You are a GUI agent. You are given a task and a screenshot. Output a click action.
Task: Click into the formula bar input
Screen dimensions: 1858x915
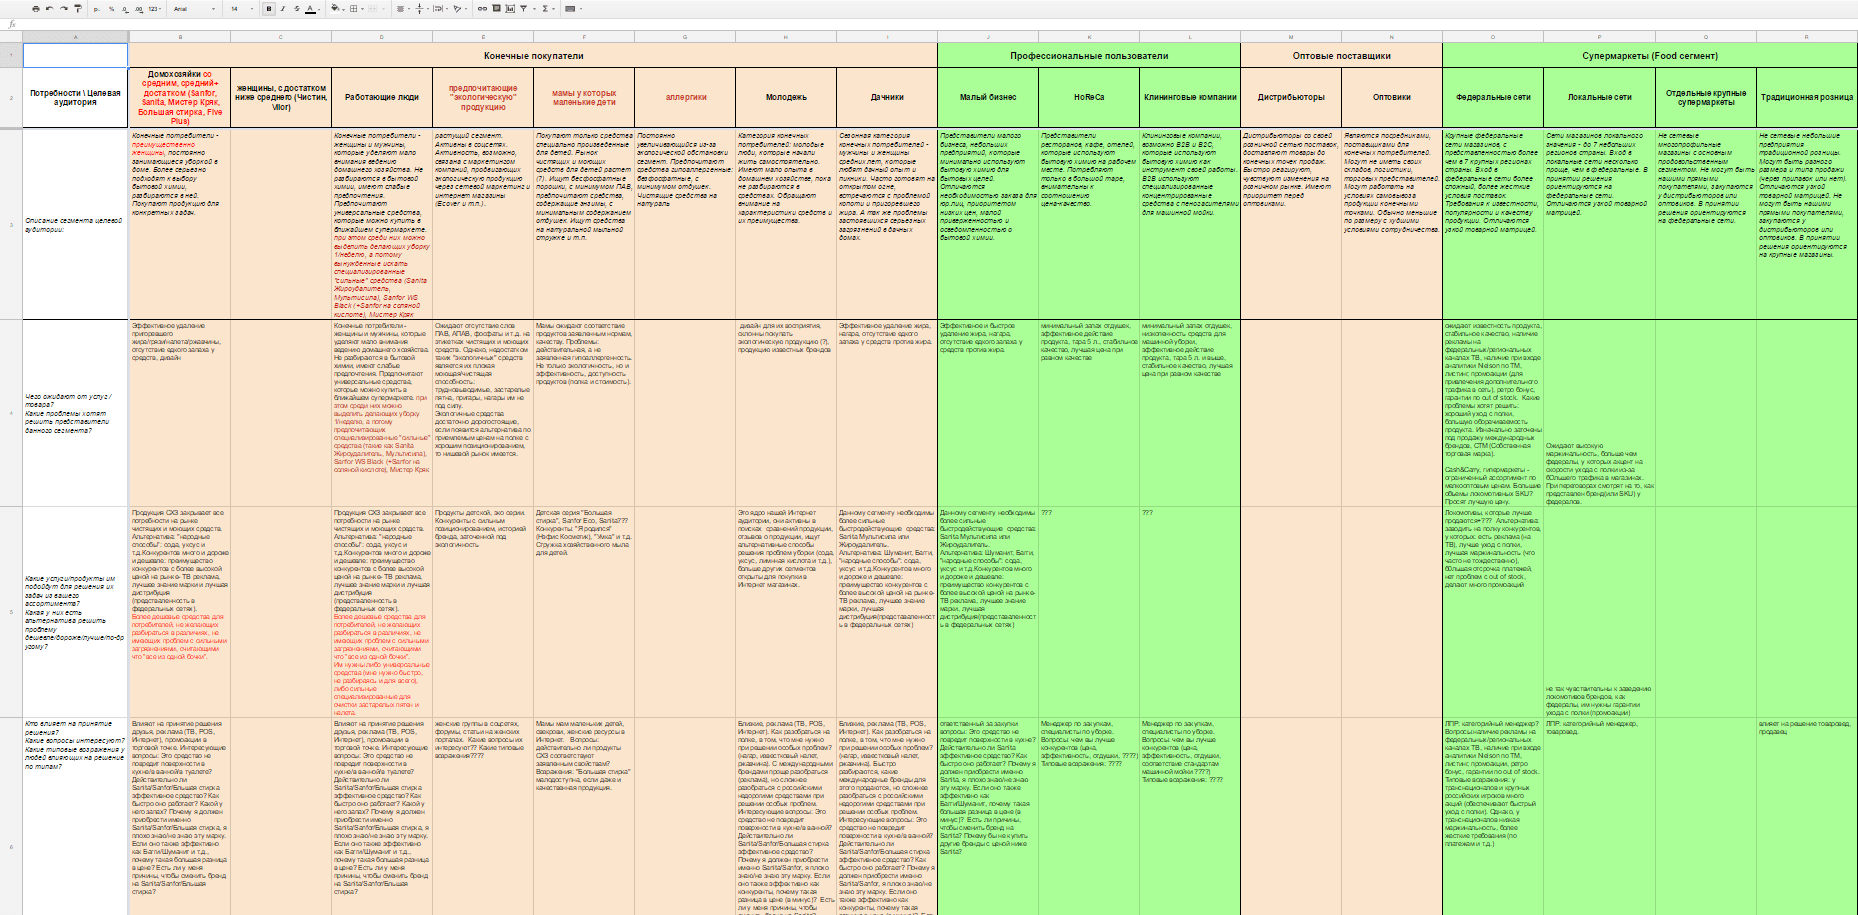click(938, 24)
